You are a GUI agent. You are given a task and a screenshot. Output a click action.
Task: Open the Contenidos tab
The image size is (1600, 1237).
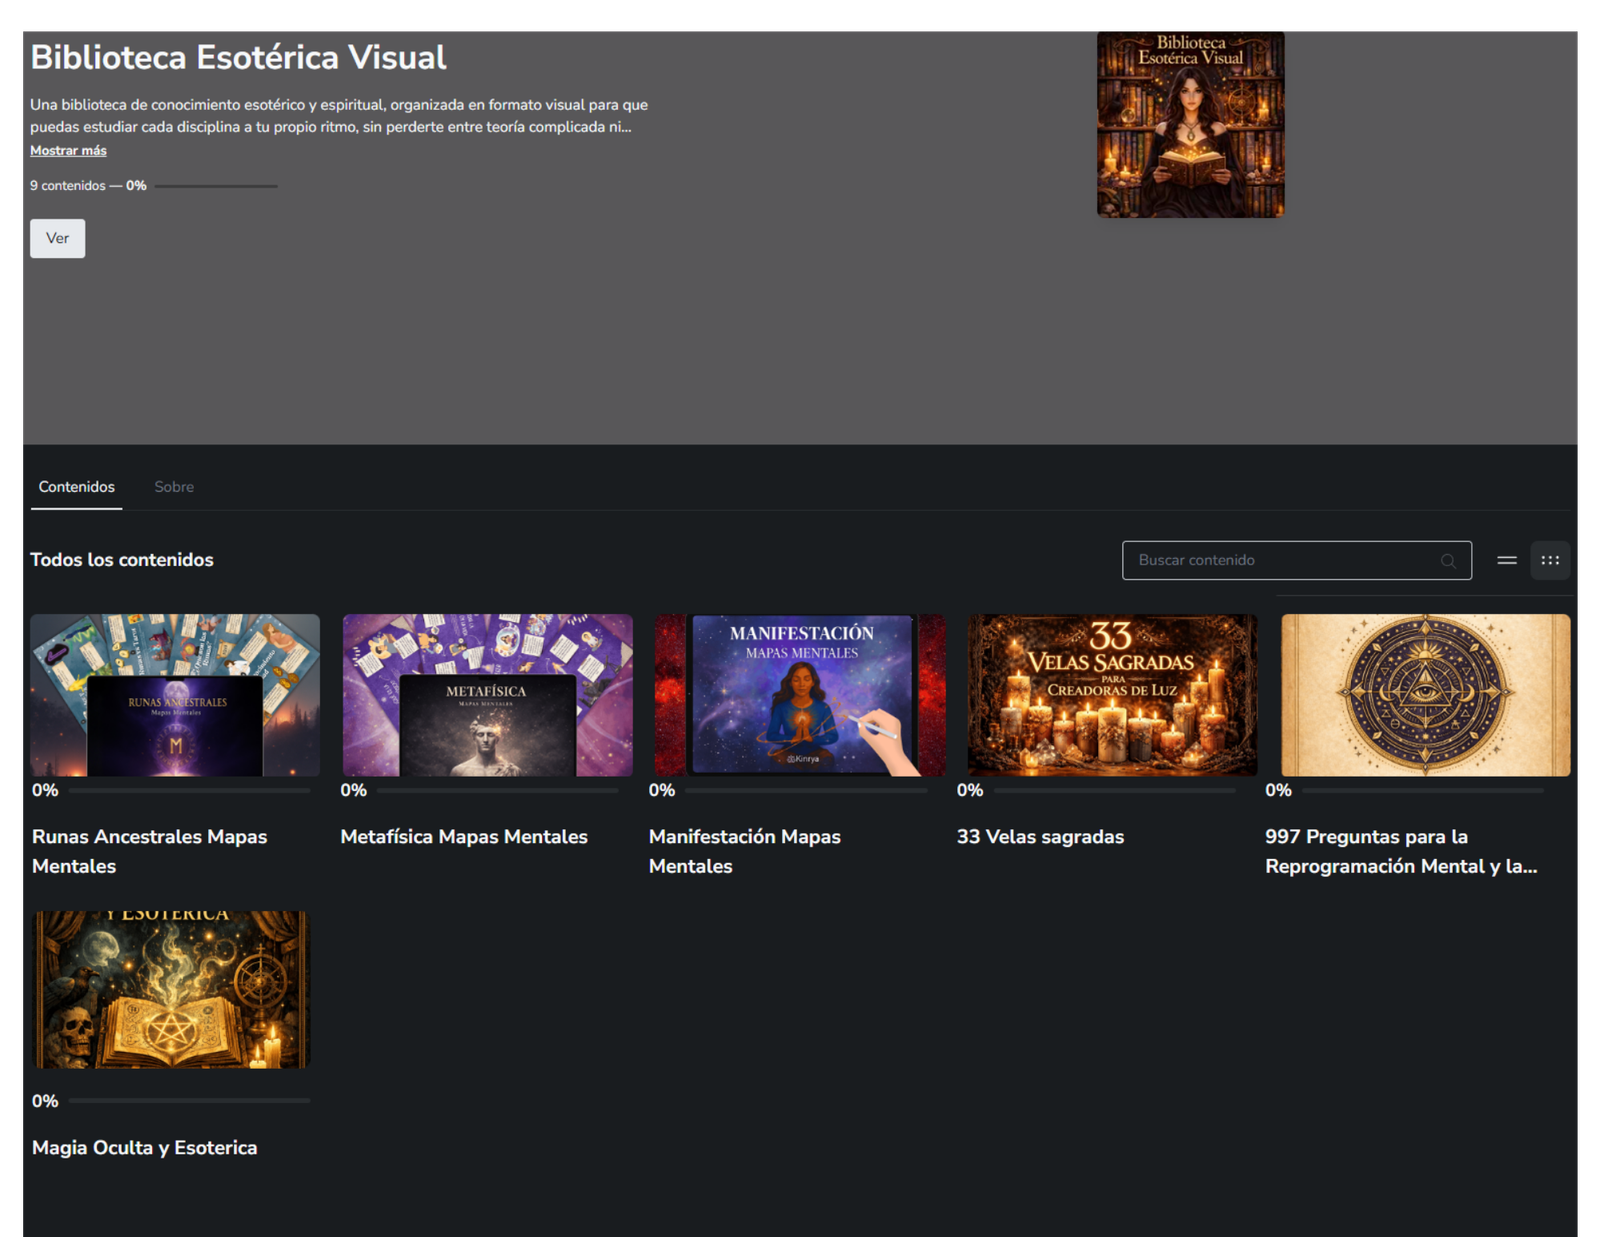pyautogui.click(x=77, y=487)
